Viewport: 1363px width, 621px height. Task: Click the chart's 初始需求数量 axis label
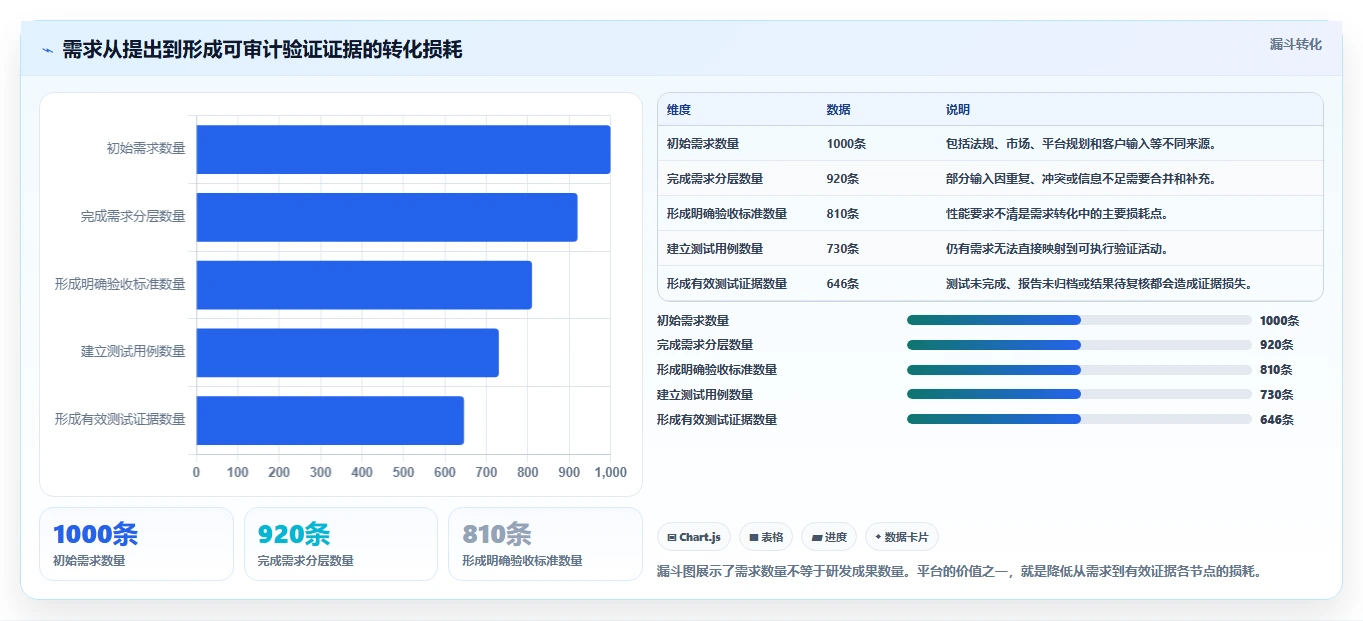point(146,149)
